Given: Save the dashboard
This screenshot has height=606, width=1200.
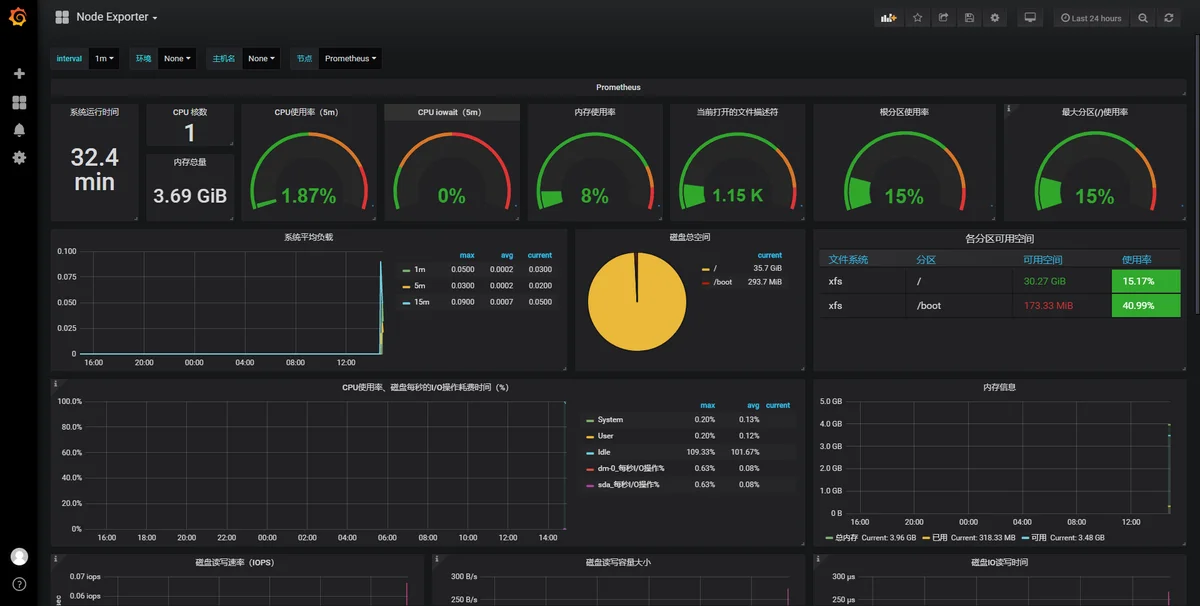Looking at the screenshot, I should [969, 18].
